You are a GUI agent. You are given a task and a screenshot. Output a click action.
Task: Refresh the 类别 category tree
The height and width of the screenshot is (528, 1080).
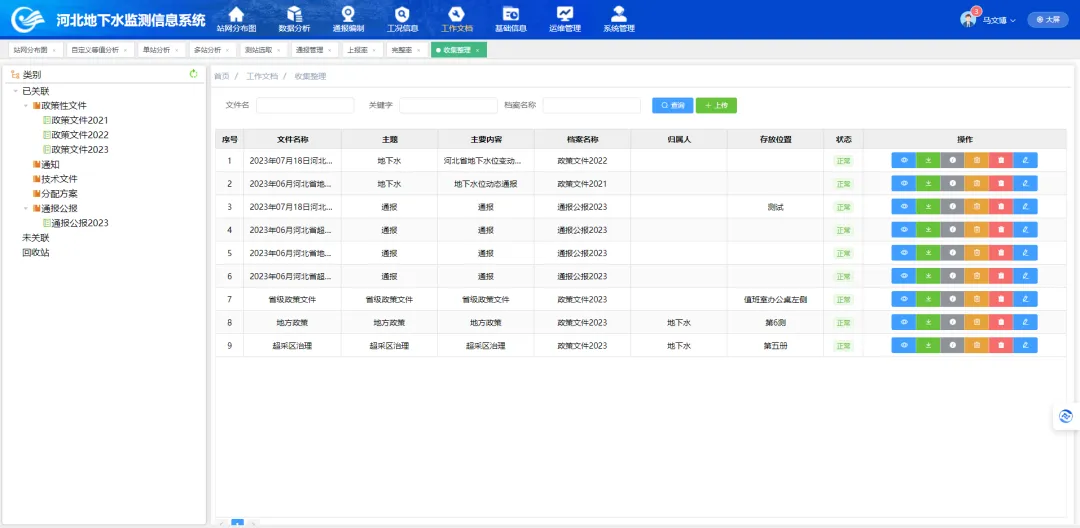[x=194, y=74]
